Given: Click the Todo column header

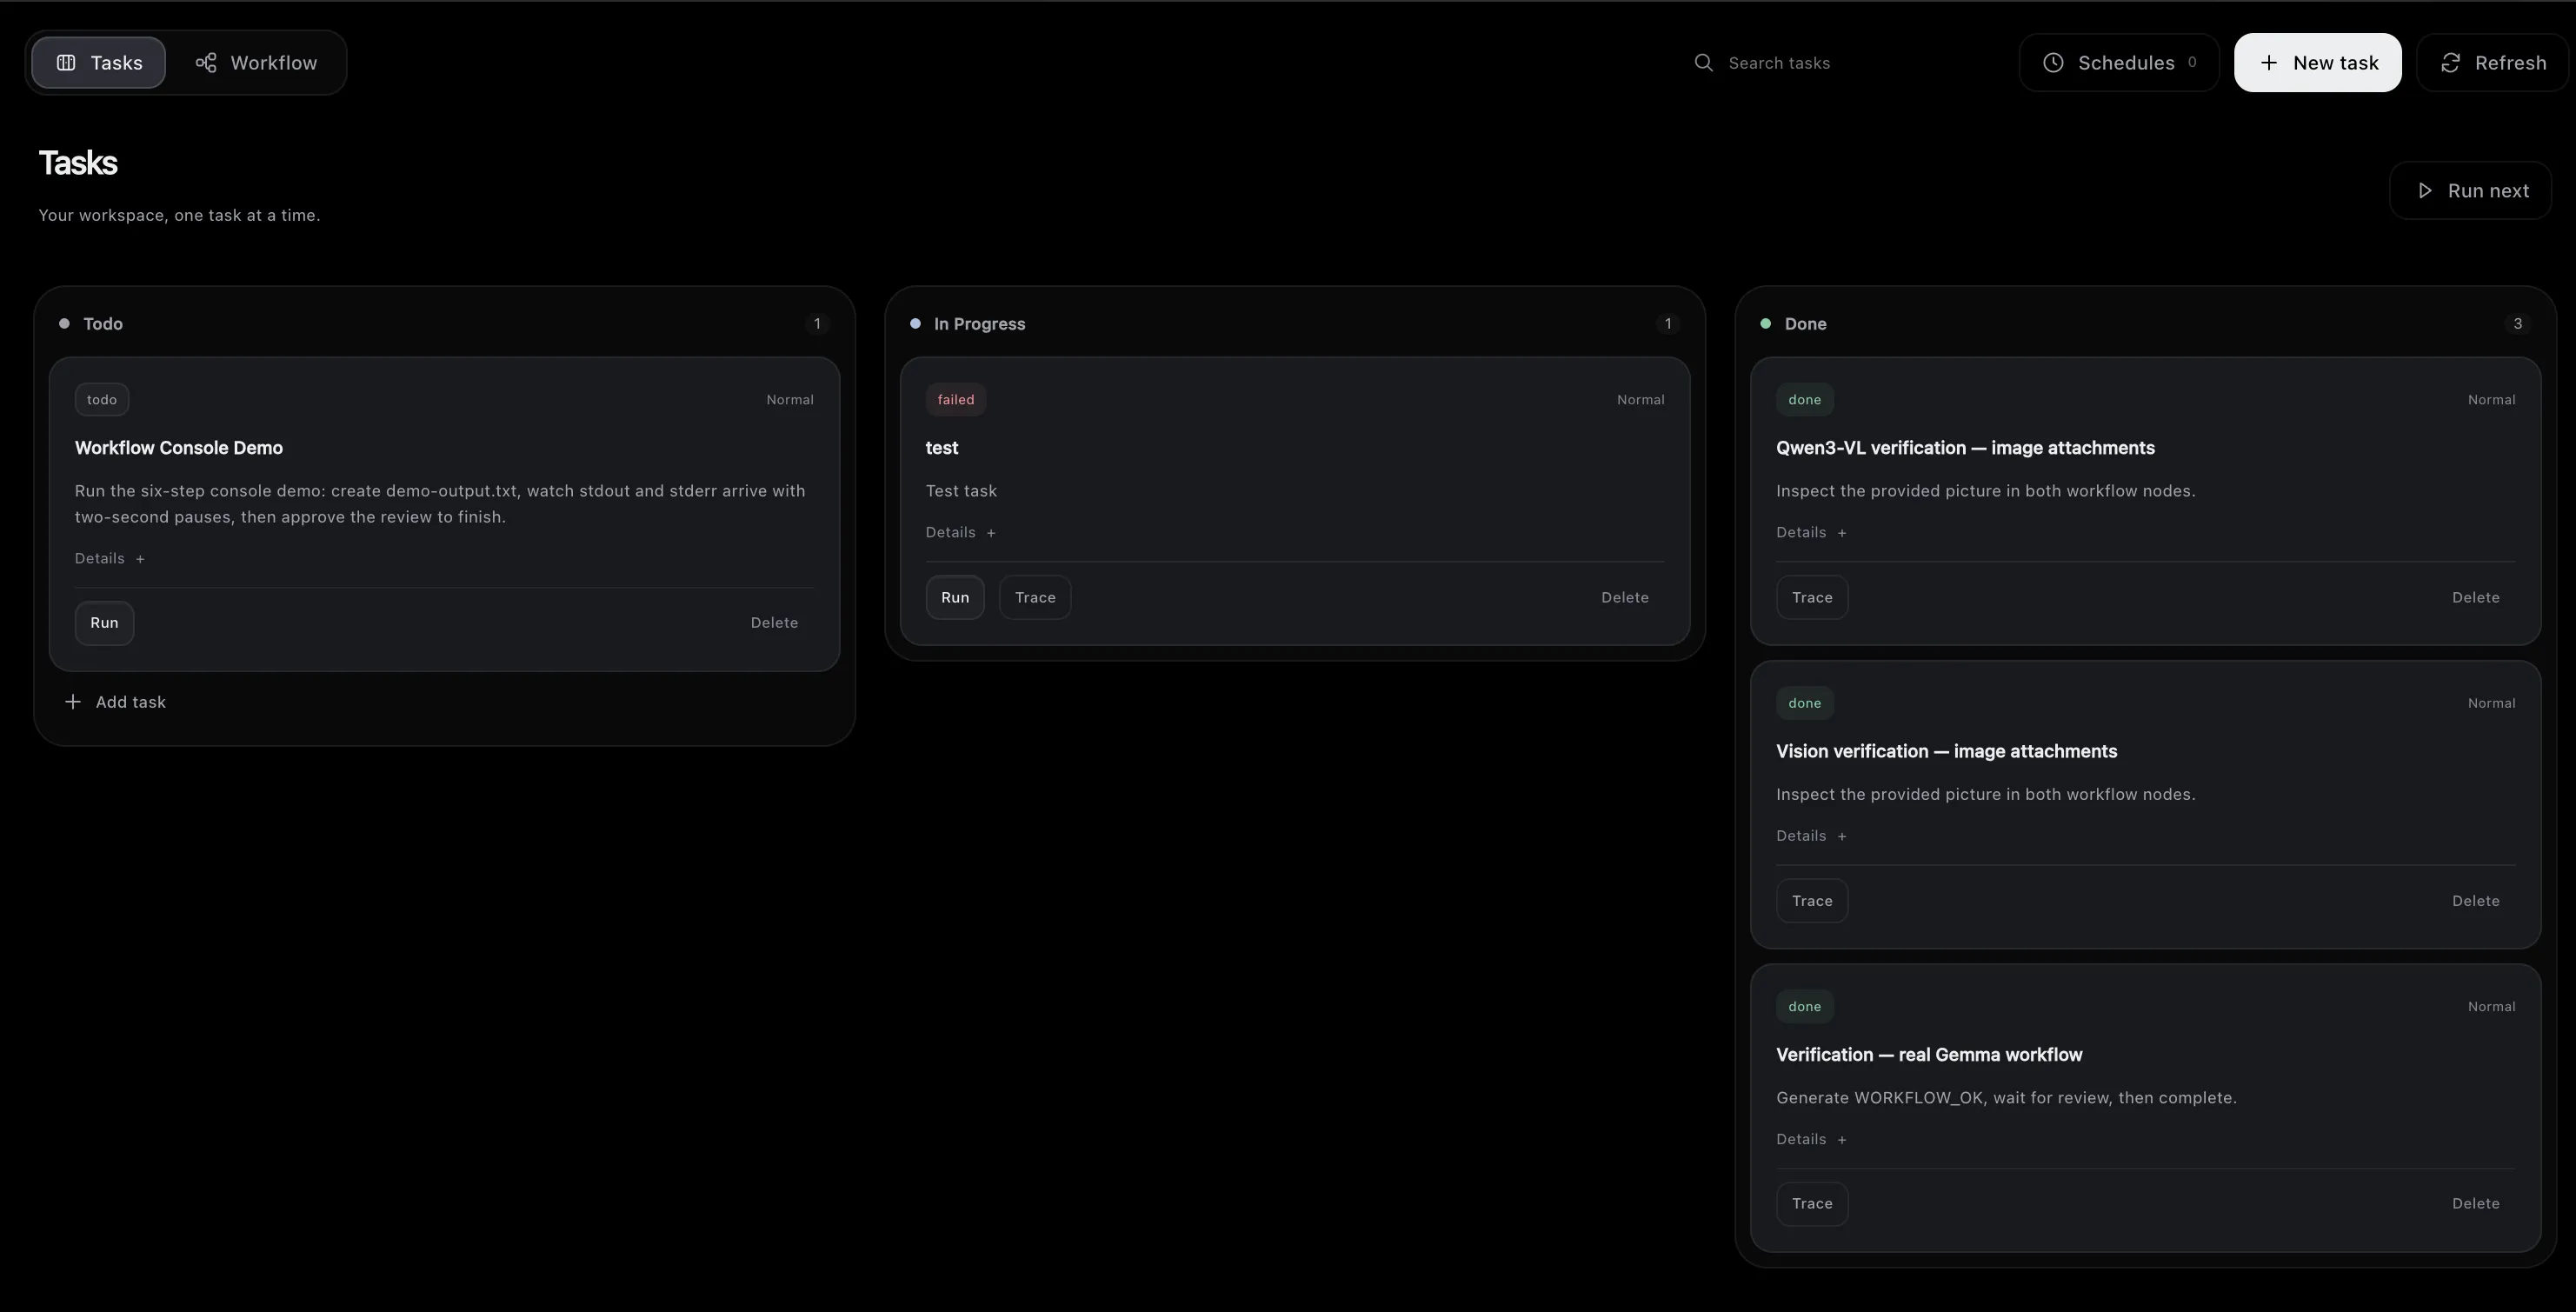Looking at the screenshot, I should [102, 324].
